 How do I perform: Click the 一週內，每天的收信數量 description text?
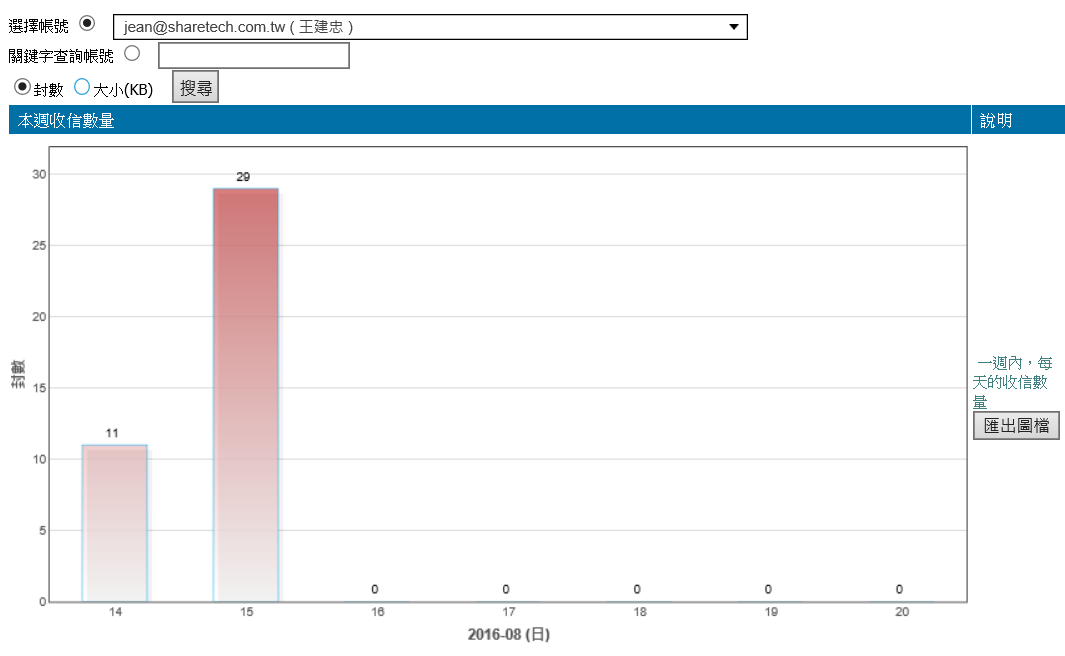coord(1013,382)
